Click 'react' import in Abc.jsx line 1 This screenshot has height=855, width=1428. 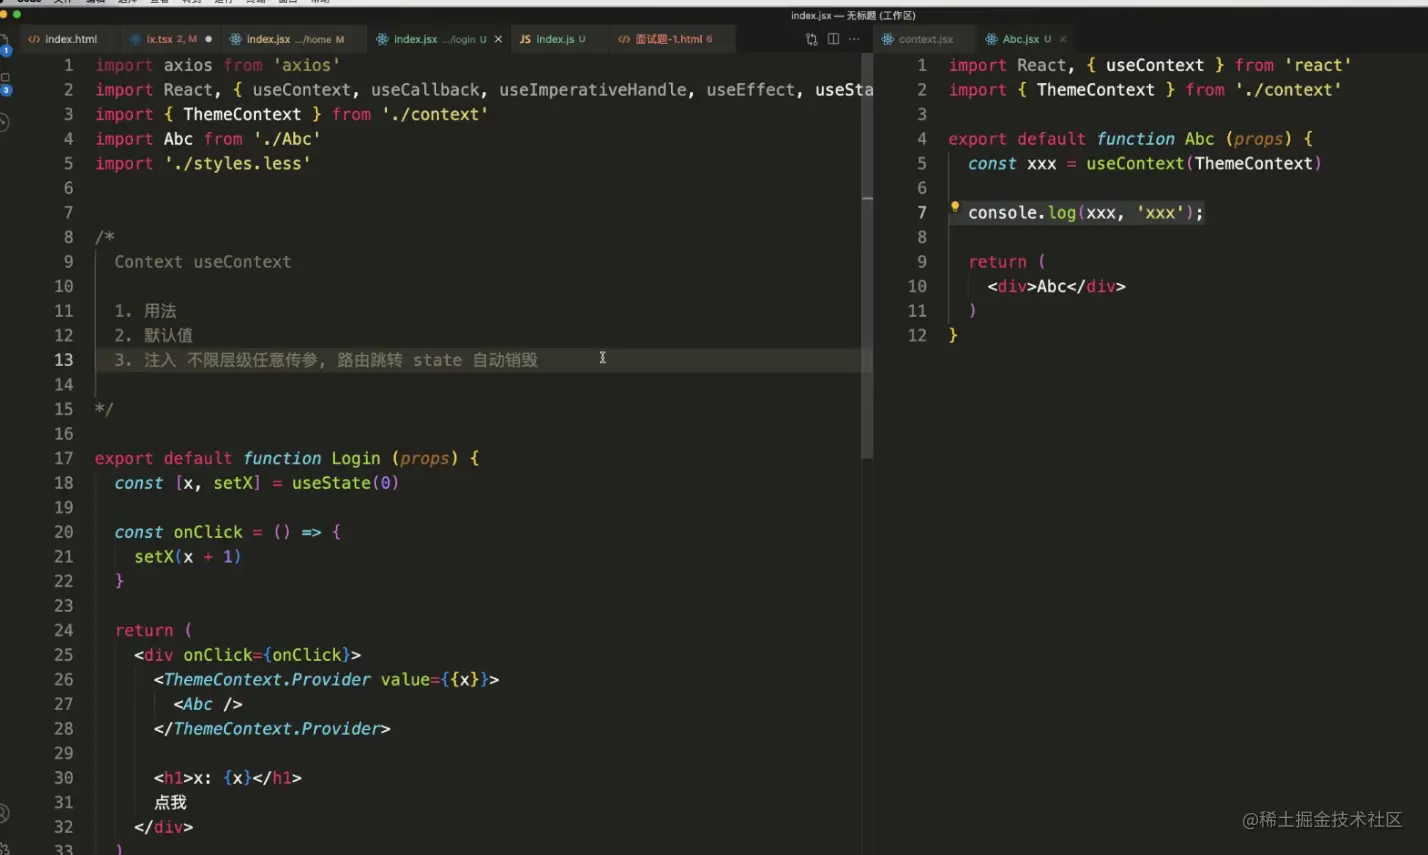(1318, 65)
